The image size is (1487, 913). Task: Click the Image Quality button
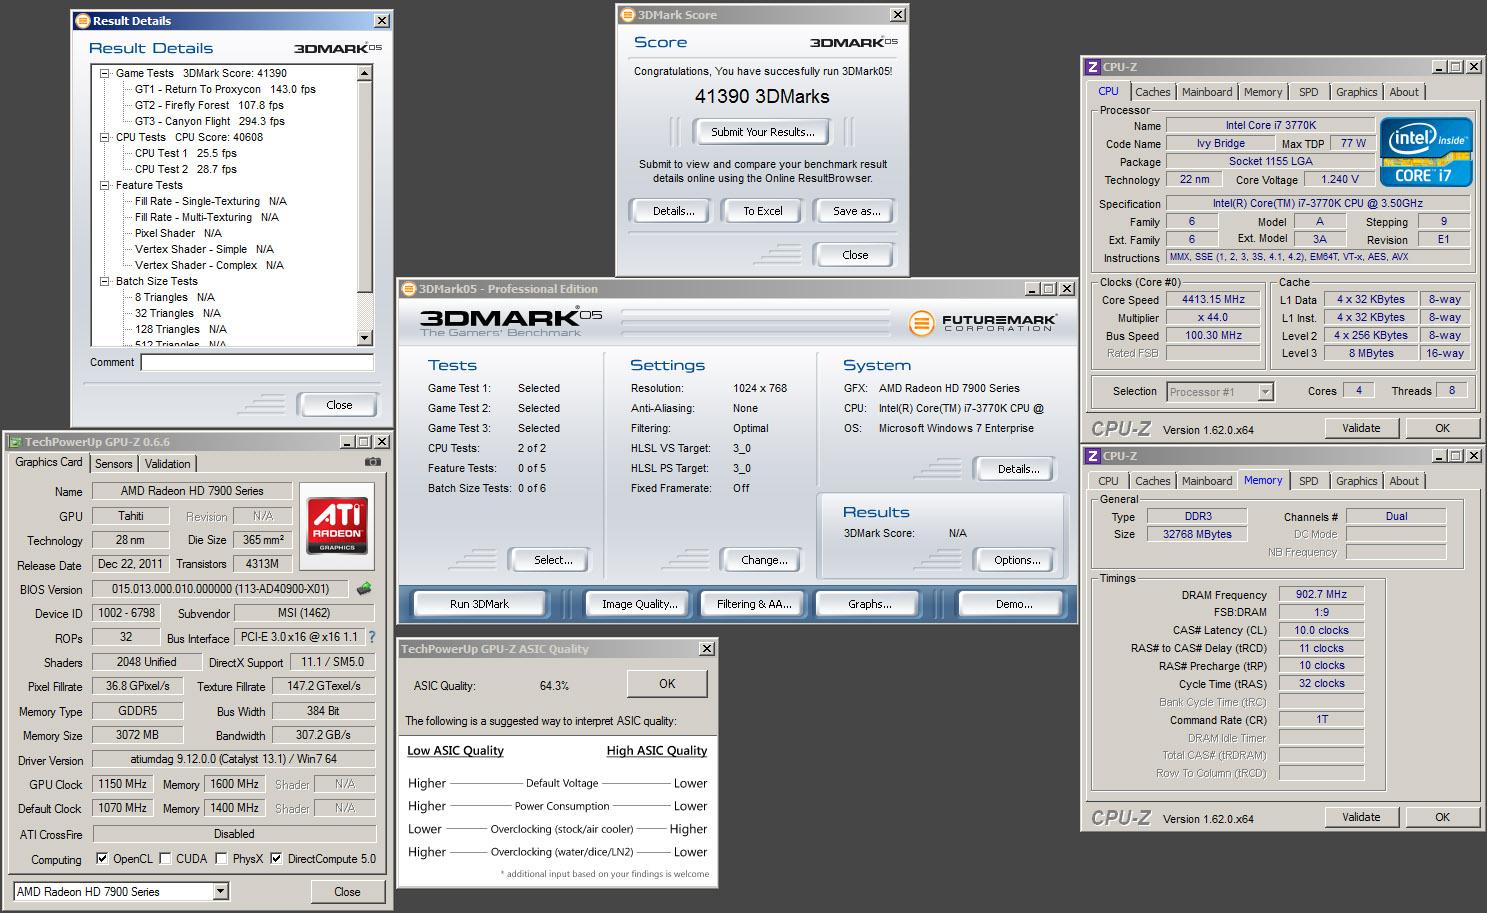coord(638,604)
